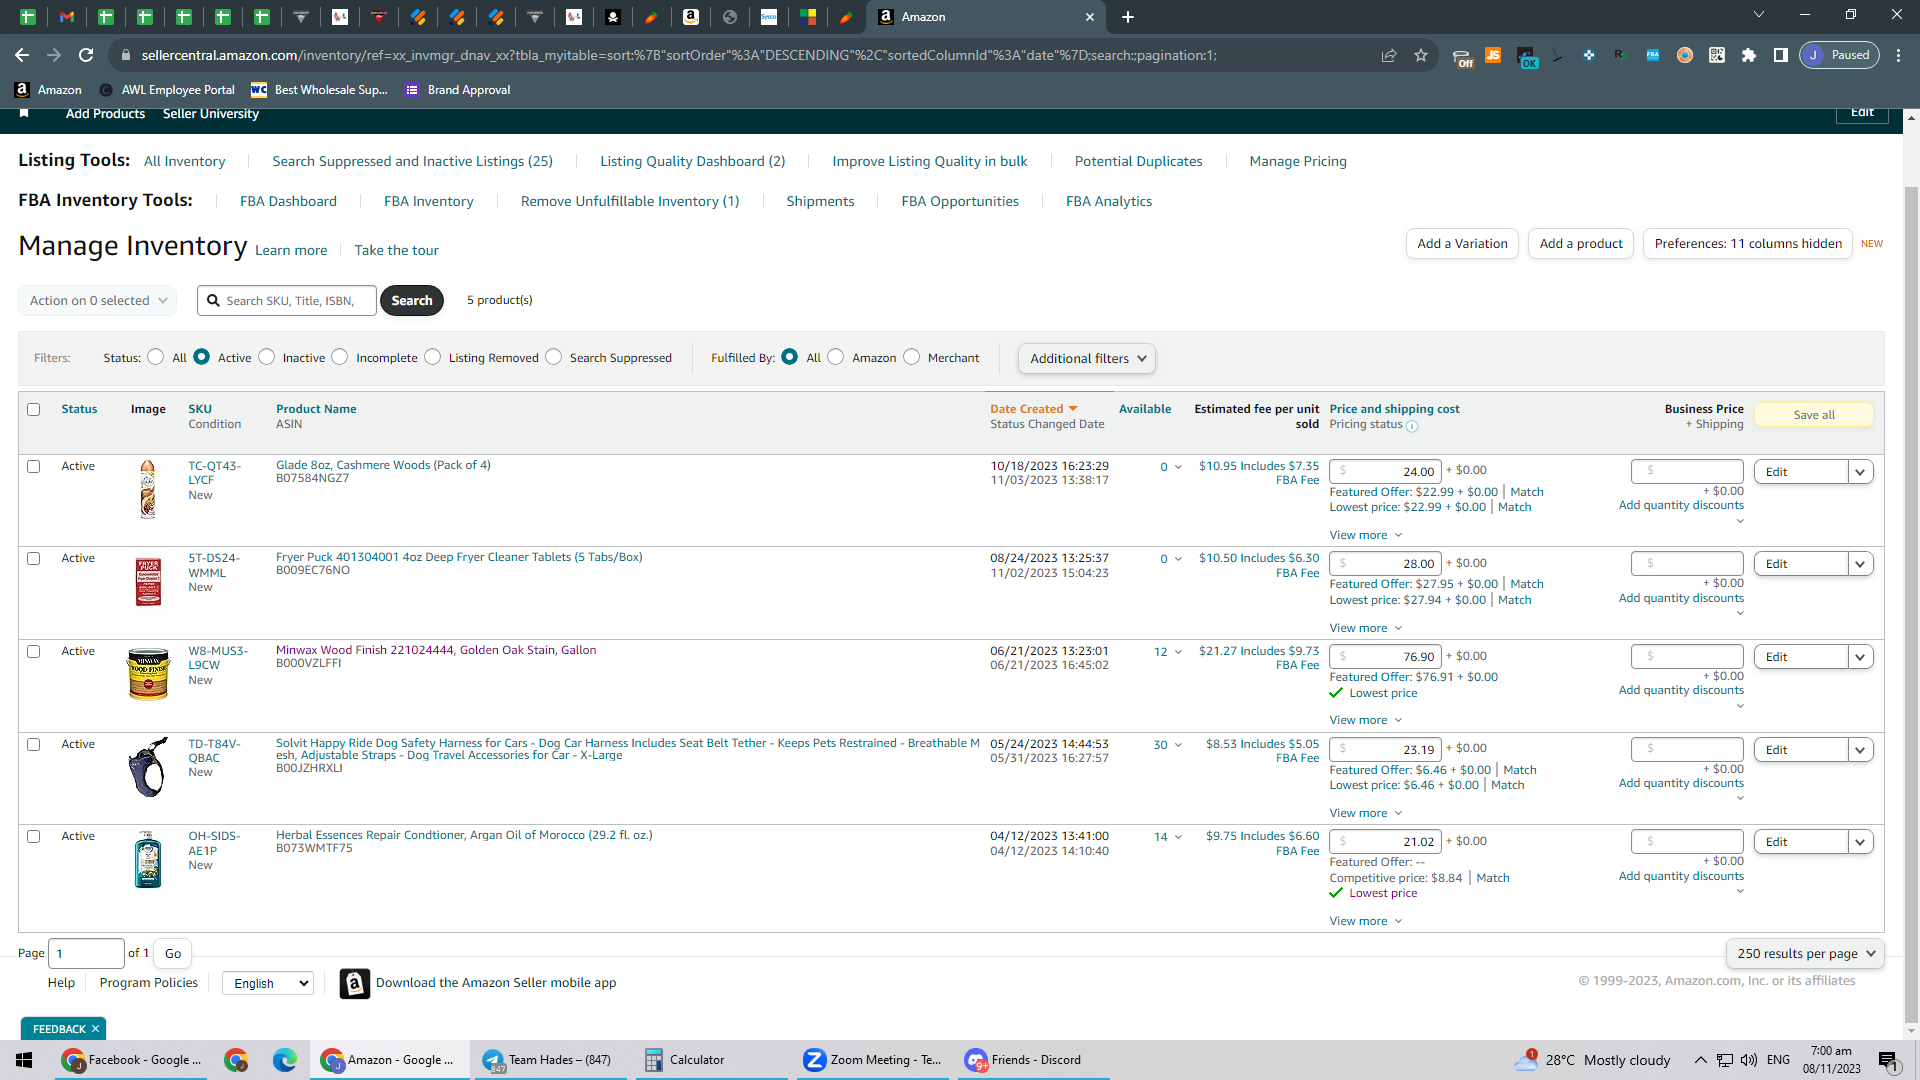Open a new browser tab
The image size is (1920, 1080).
tap(1128, 17)
